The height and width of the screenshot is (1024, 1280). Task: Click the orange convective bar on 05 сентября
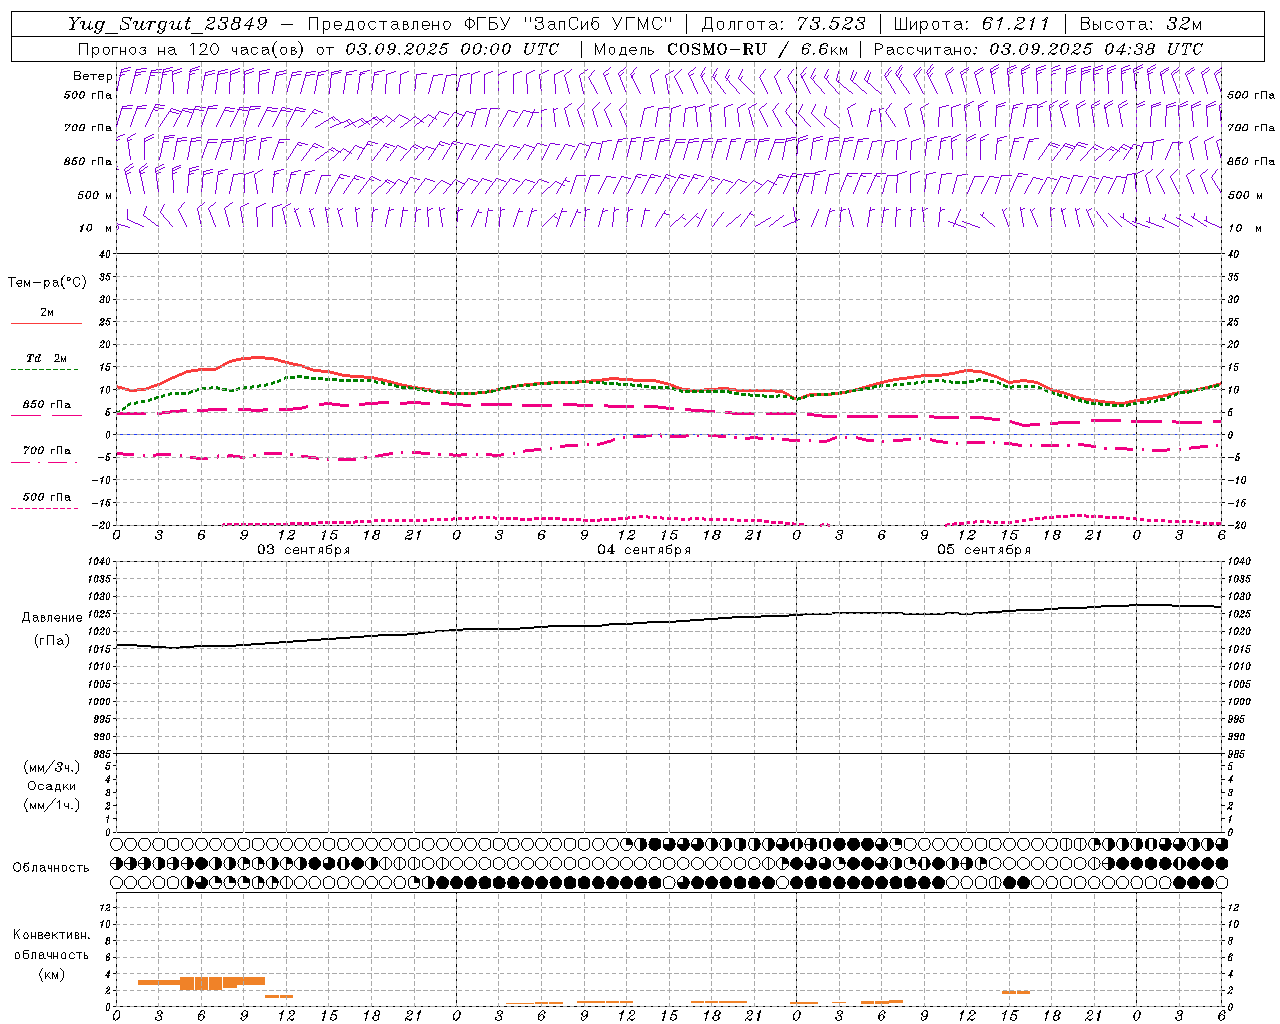click(1016, 992)
